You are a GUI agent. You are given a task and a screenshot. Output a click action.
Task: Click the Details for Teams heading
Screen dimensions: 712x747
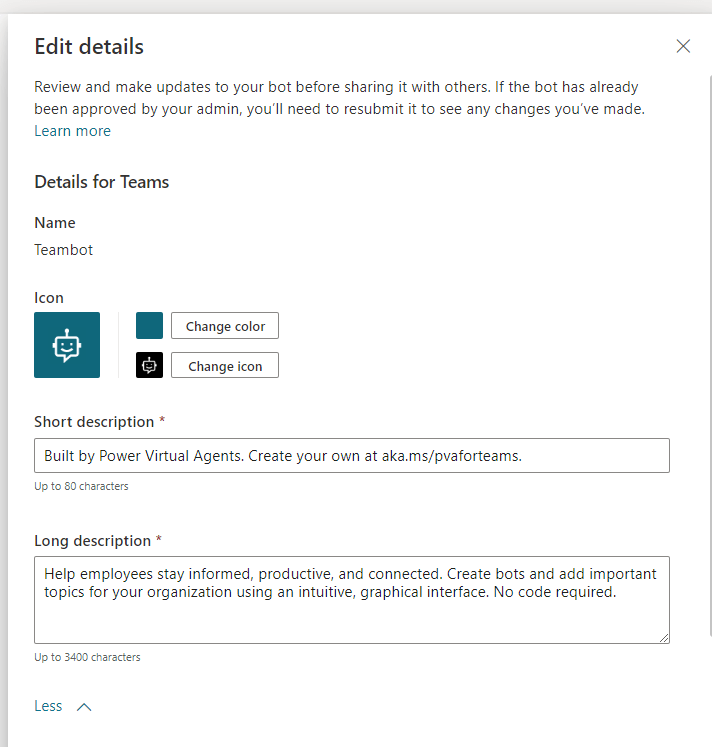[101, 182]
